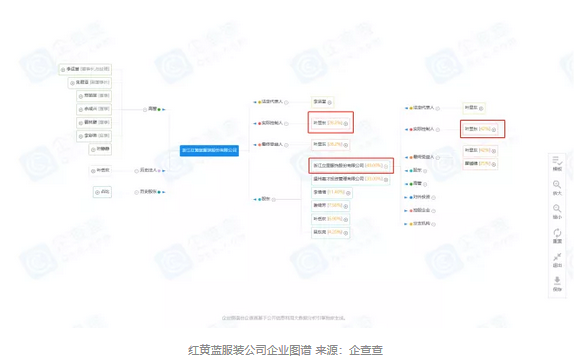Click the 历史股东 category label
Viewport: 584px width, 364px height.
148,192
